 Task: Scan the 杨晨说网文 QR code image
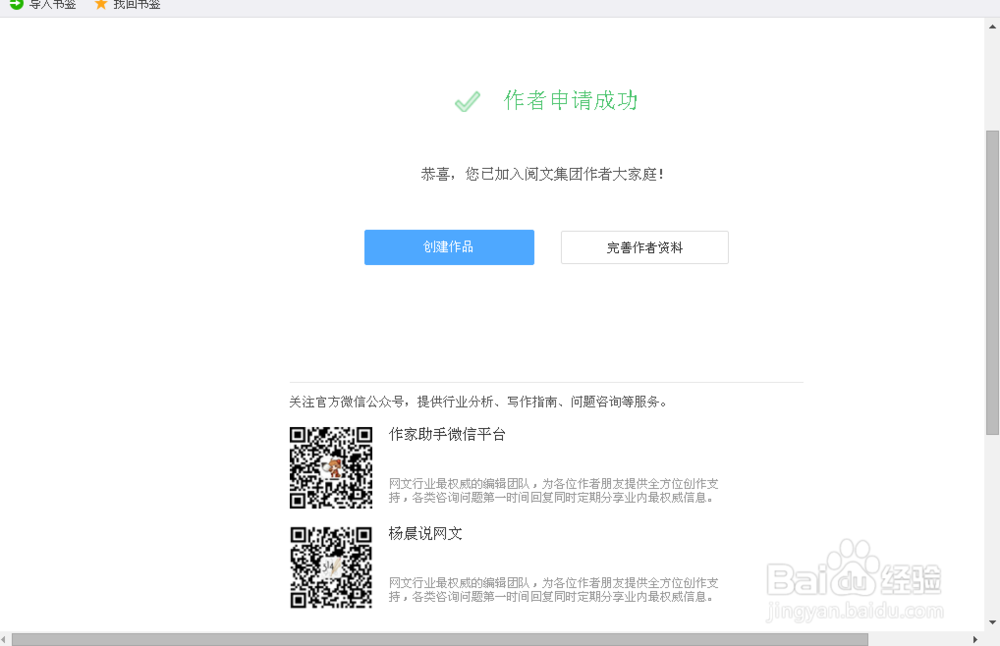click(330, 566)
